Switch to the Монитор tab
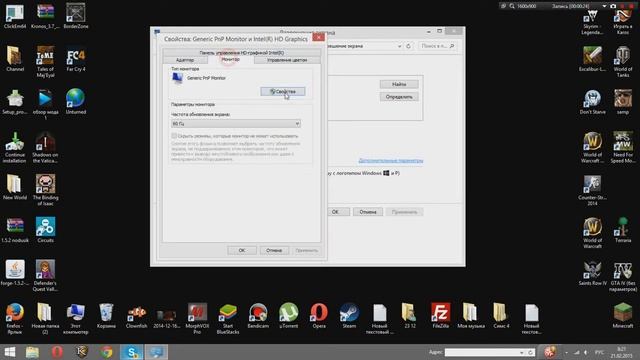Image resolution: width=640 pixels, height=360 pixels. pyautogui.click(x=230, y=60)
